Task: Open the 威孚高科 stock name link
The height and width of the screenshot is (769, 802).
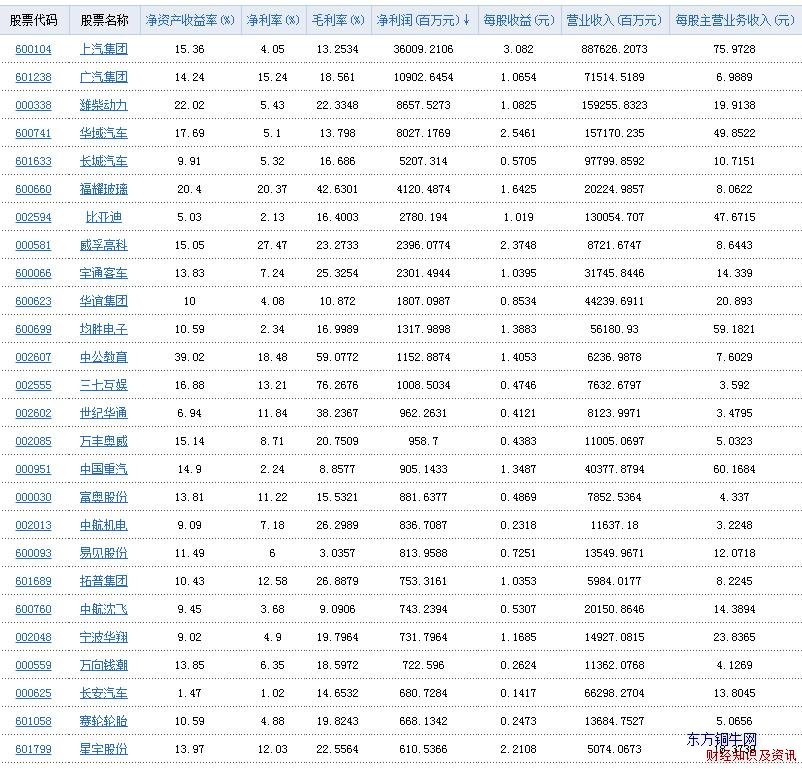Action: (104, 246)
